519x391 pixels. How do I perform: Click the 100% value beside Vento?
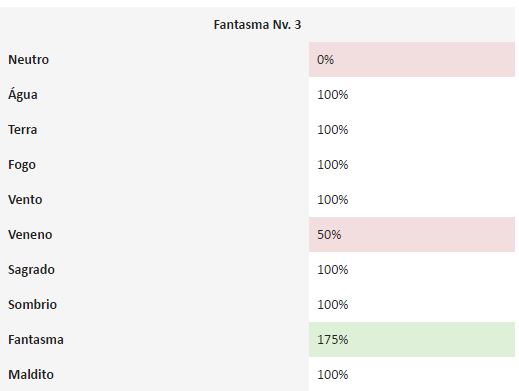(x=332, y=200)
